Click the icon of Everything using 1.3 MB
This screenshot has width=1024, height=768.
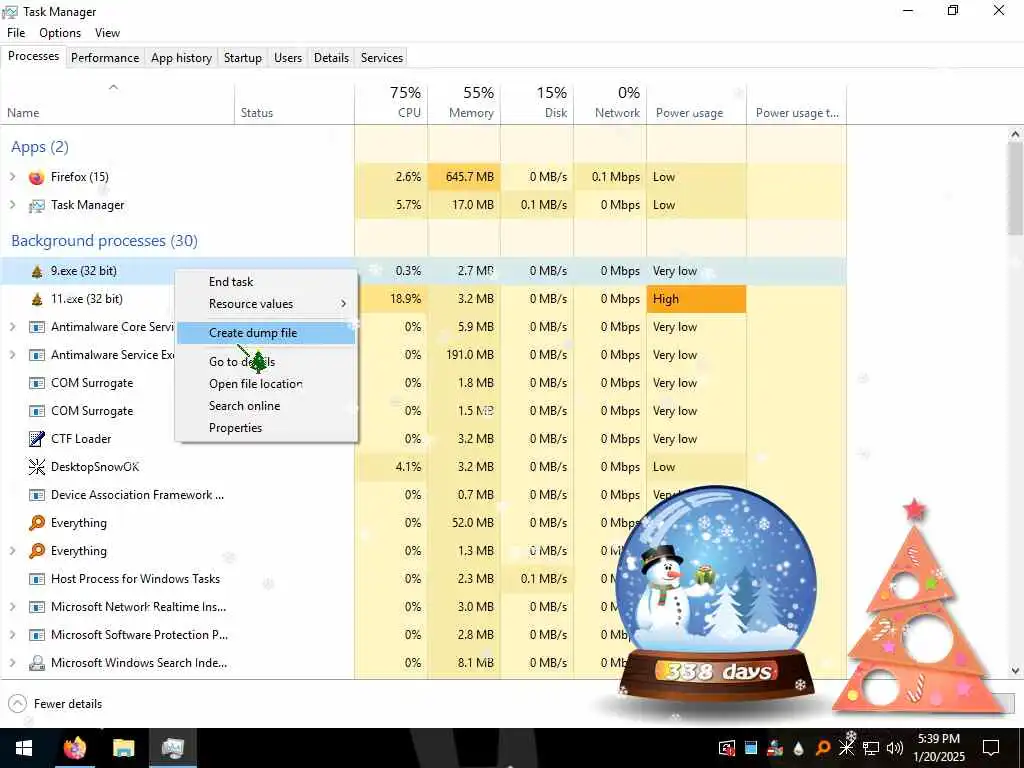pyautogui.click(x=37, y=551)
